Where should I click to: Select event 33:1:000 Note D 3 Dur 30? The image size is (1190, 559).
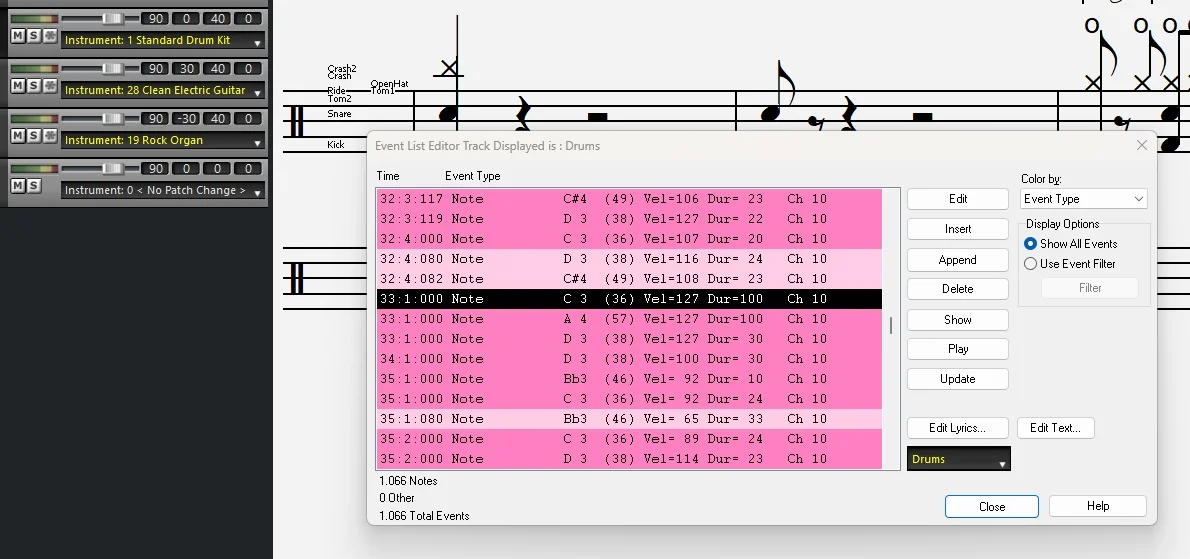pyautogui.click(x=629, y=339)
